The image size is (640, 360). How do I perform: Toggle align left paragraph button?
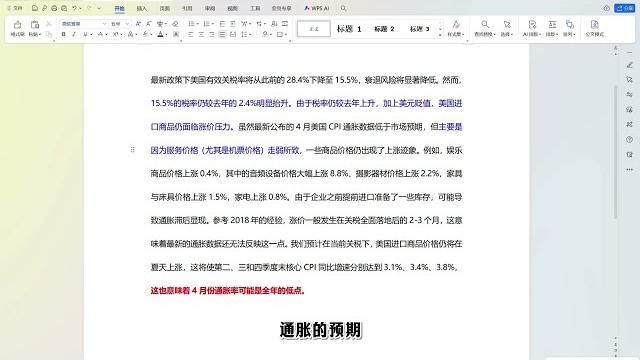[191, 35]
